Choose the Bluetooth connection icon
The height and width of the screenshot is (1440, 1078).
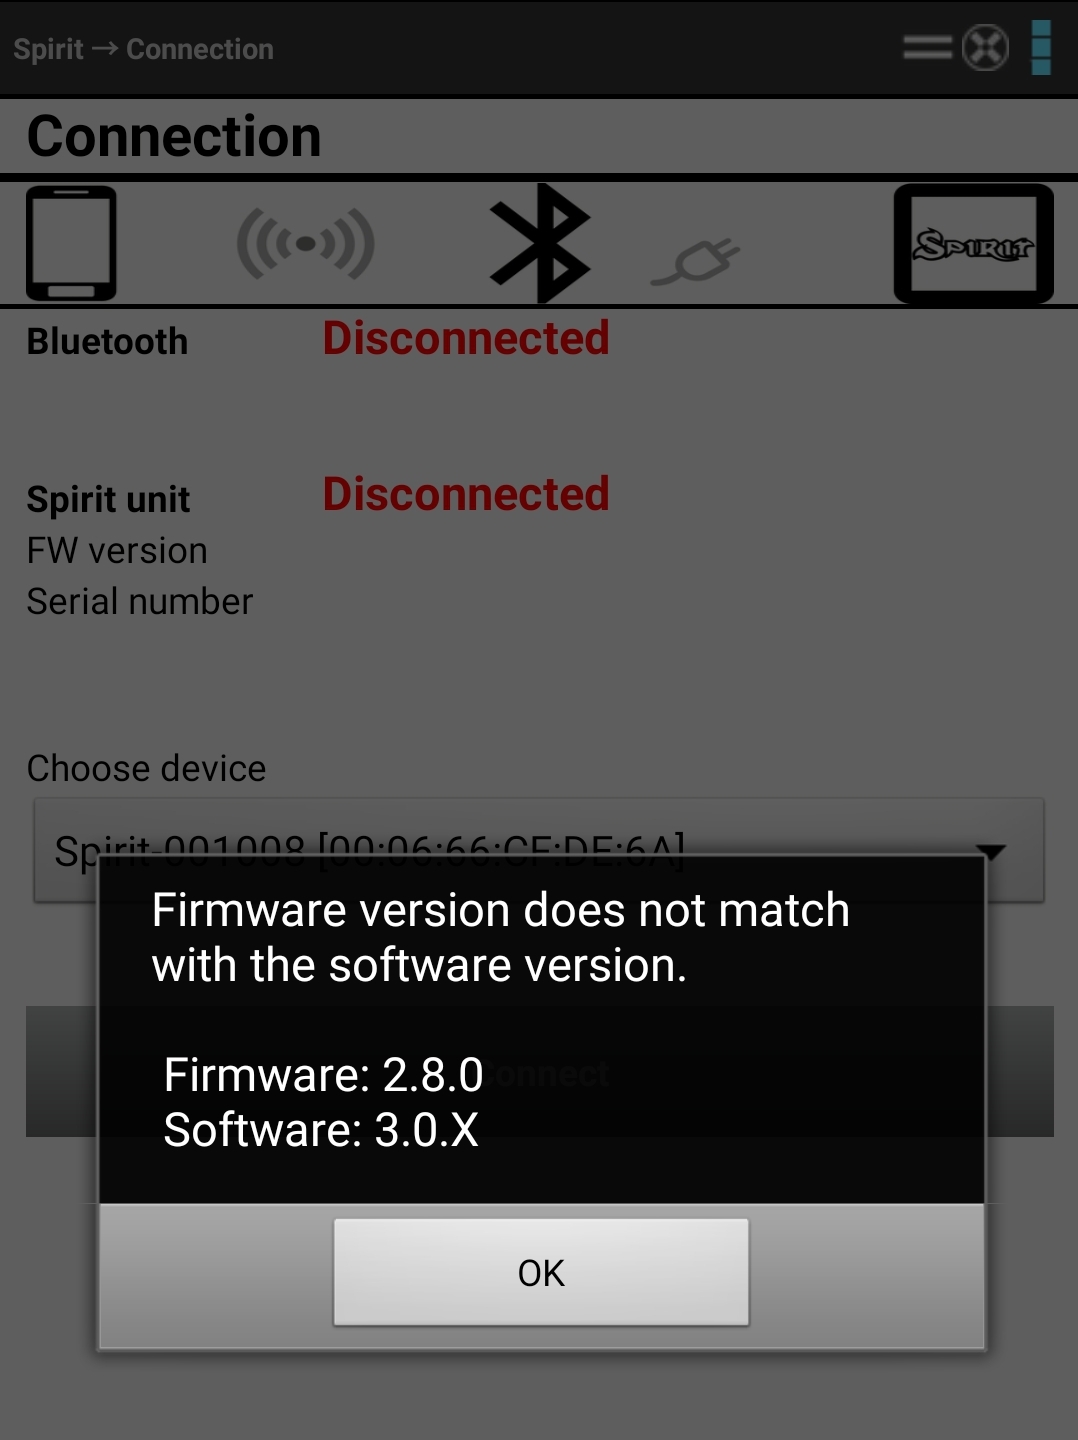pyautogui.click(x=540, y=243)
